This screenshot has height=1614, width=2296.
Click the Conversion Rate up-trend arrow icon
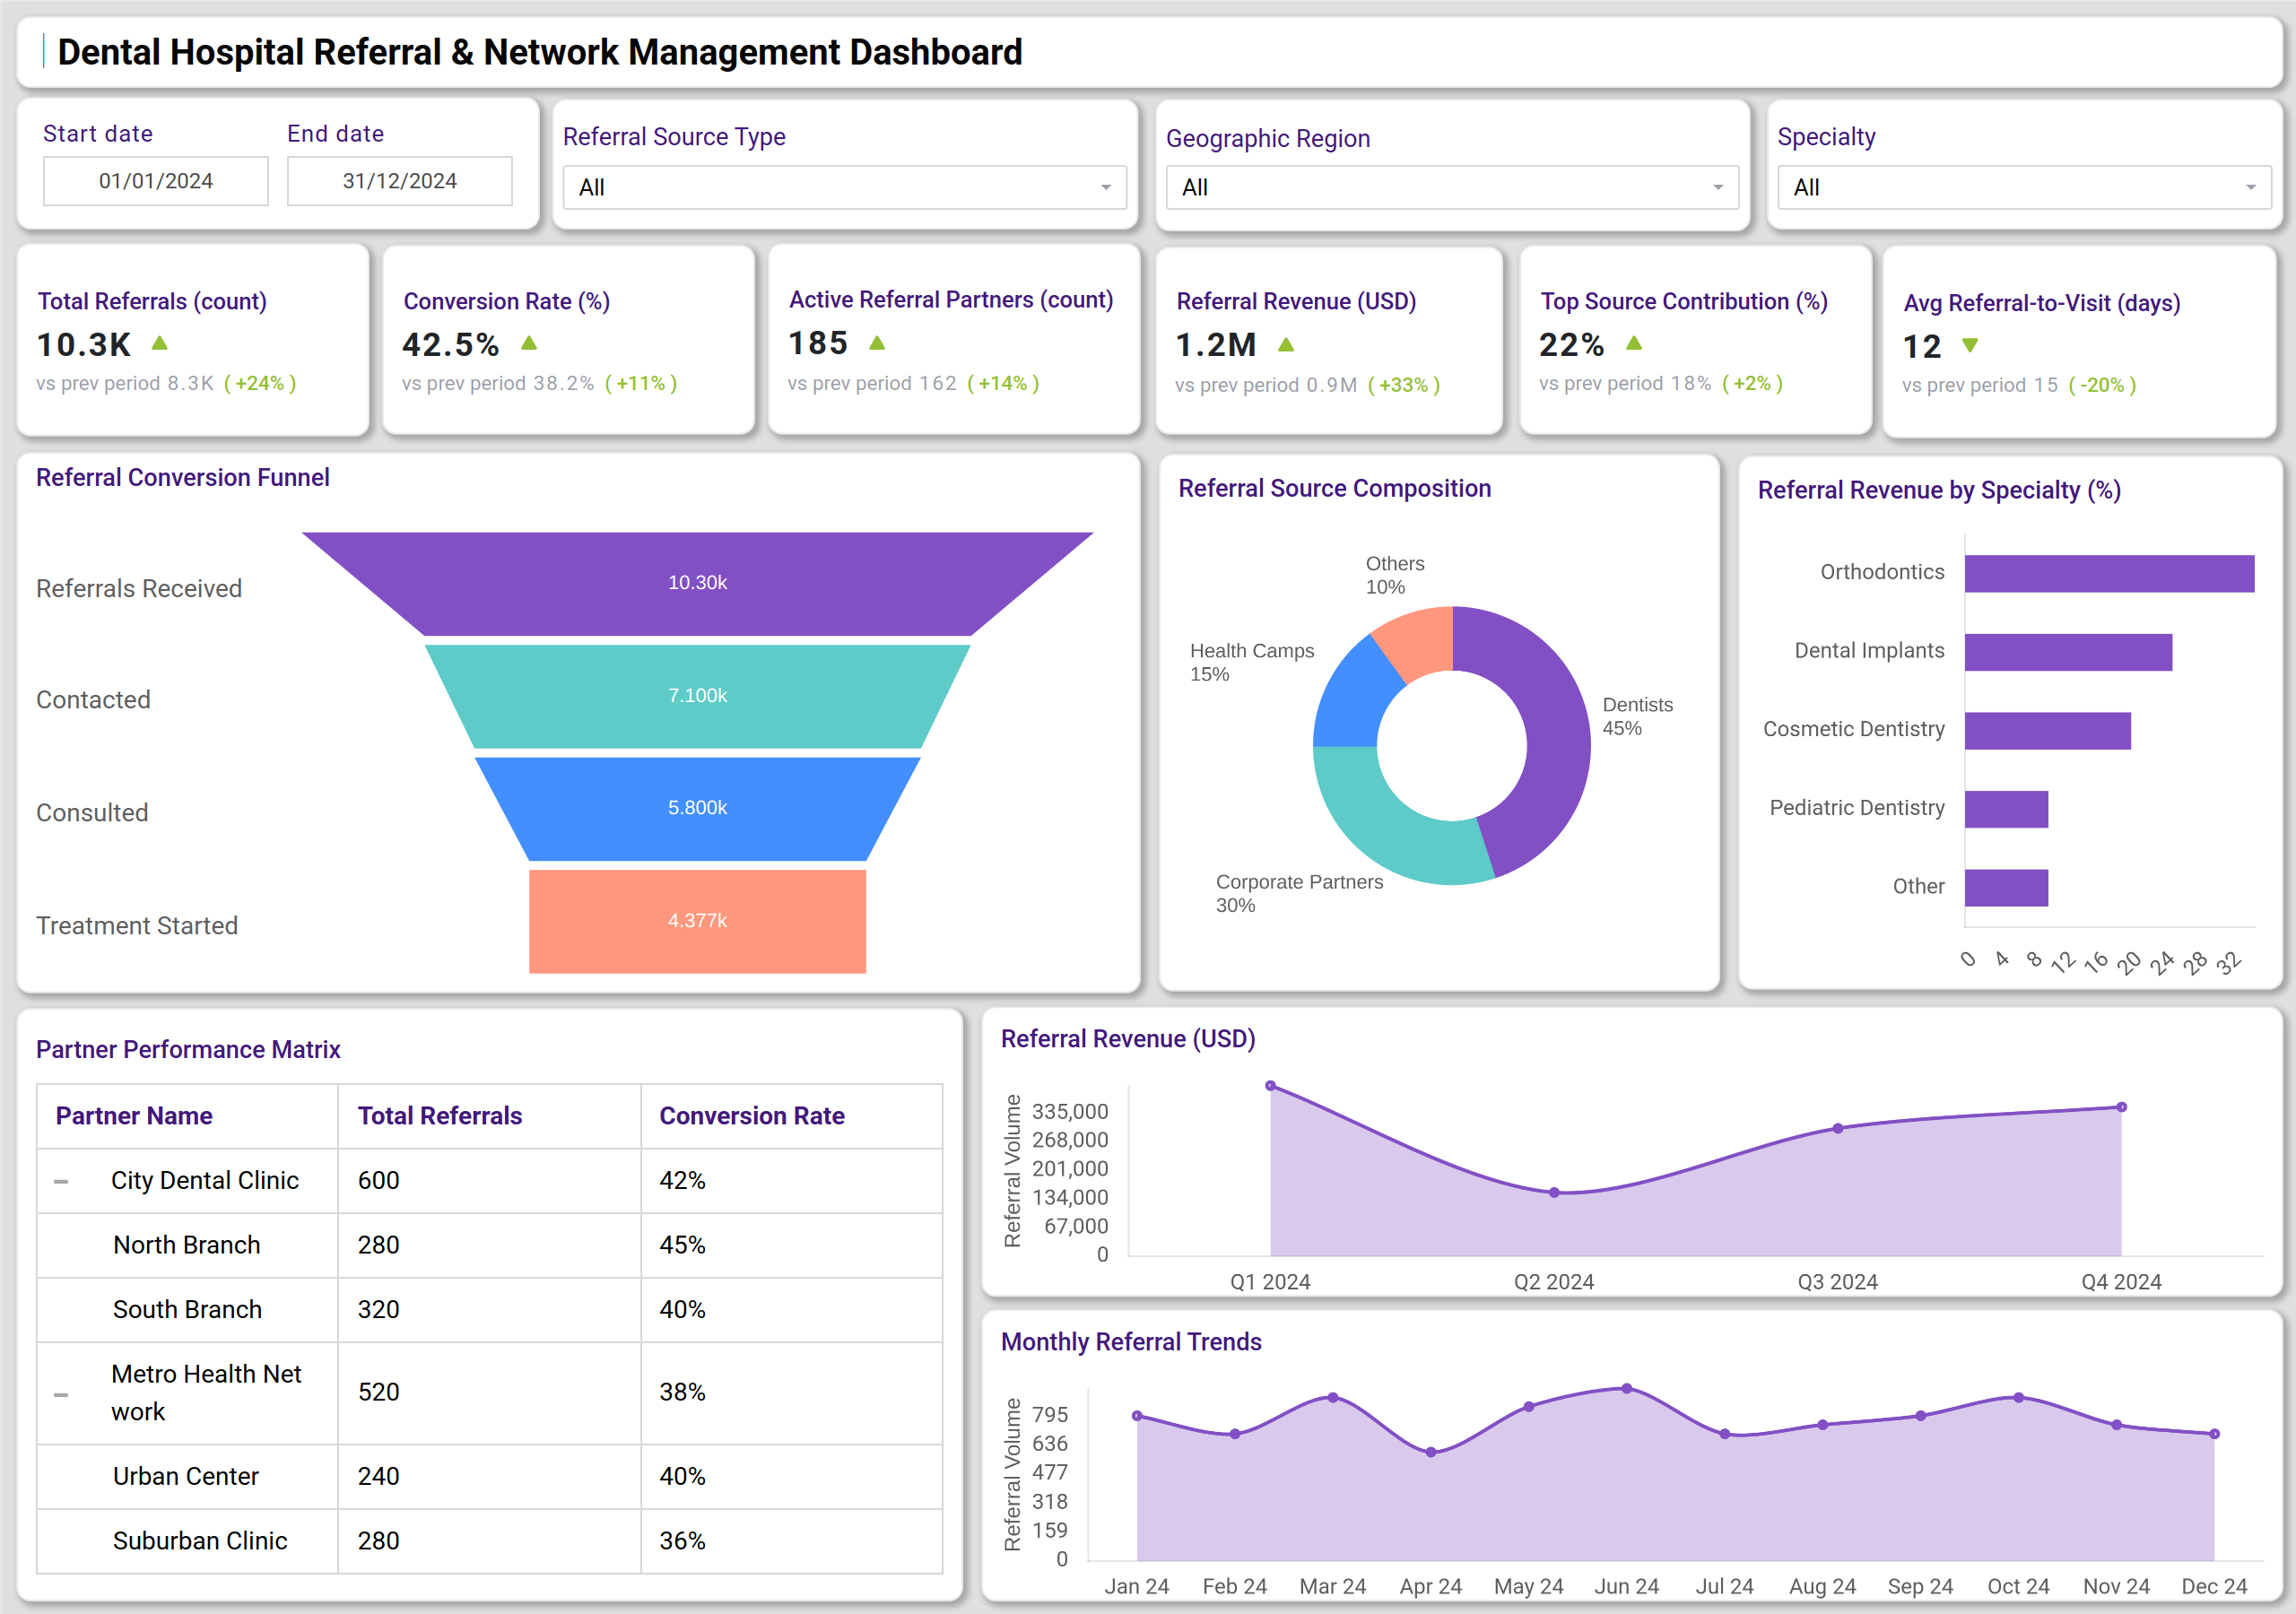[x=529, y=343]
